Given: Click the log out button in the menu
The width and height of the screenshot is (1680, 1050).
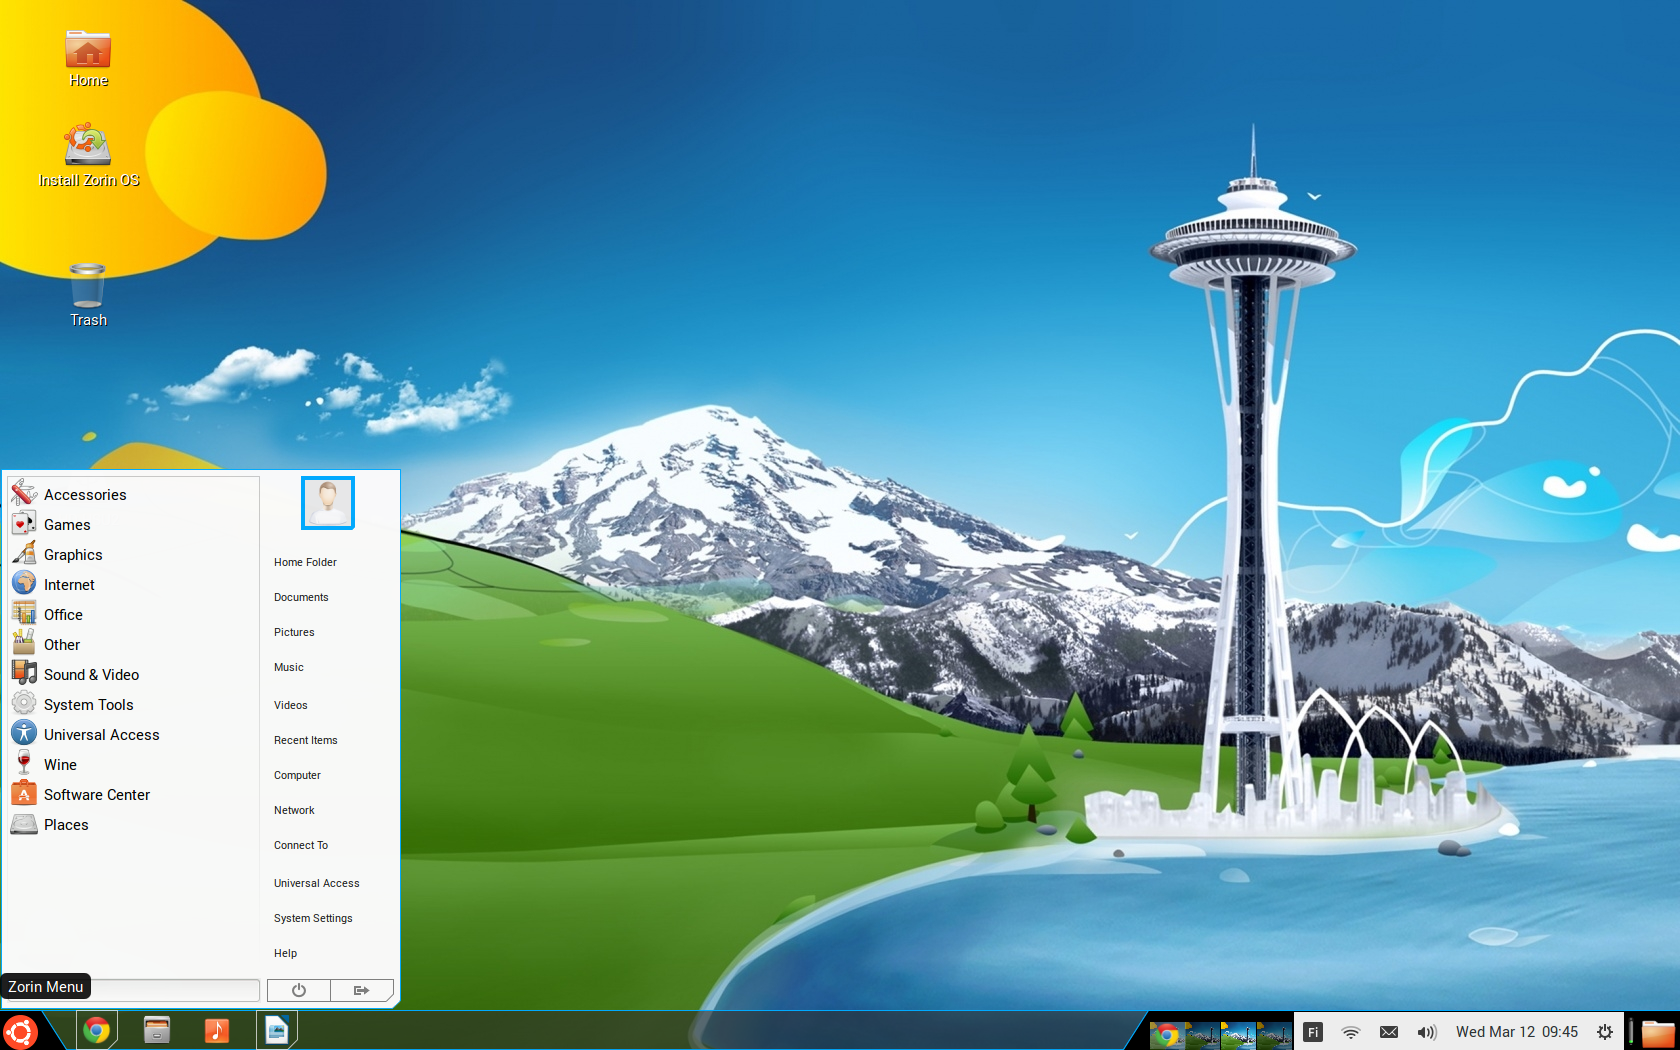Looking at the screenshot, I should (x=361, y=990).
